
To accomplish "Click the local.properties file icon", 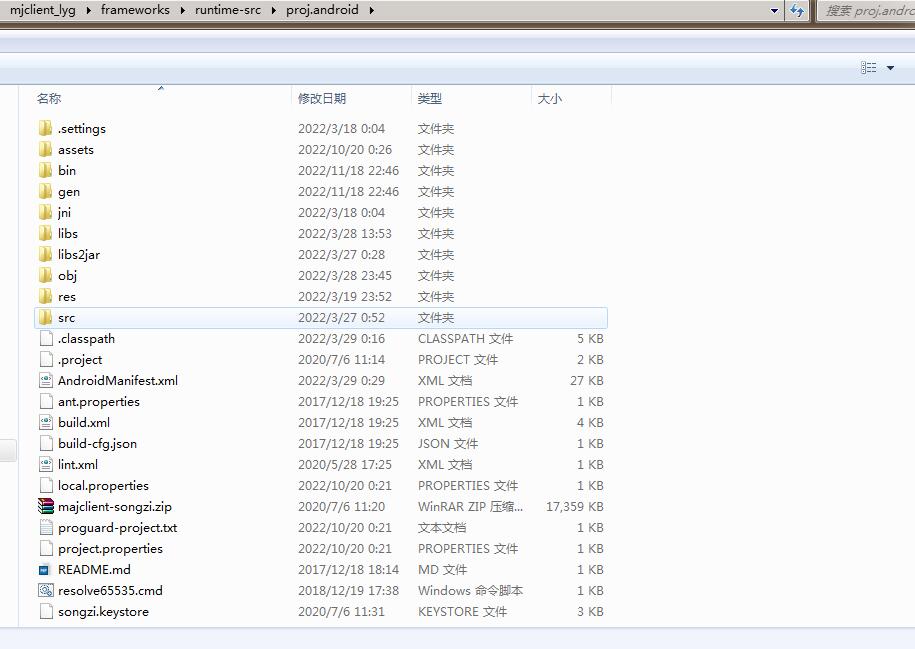I will [46, 486].
